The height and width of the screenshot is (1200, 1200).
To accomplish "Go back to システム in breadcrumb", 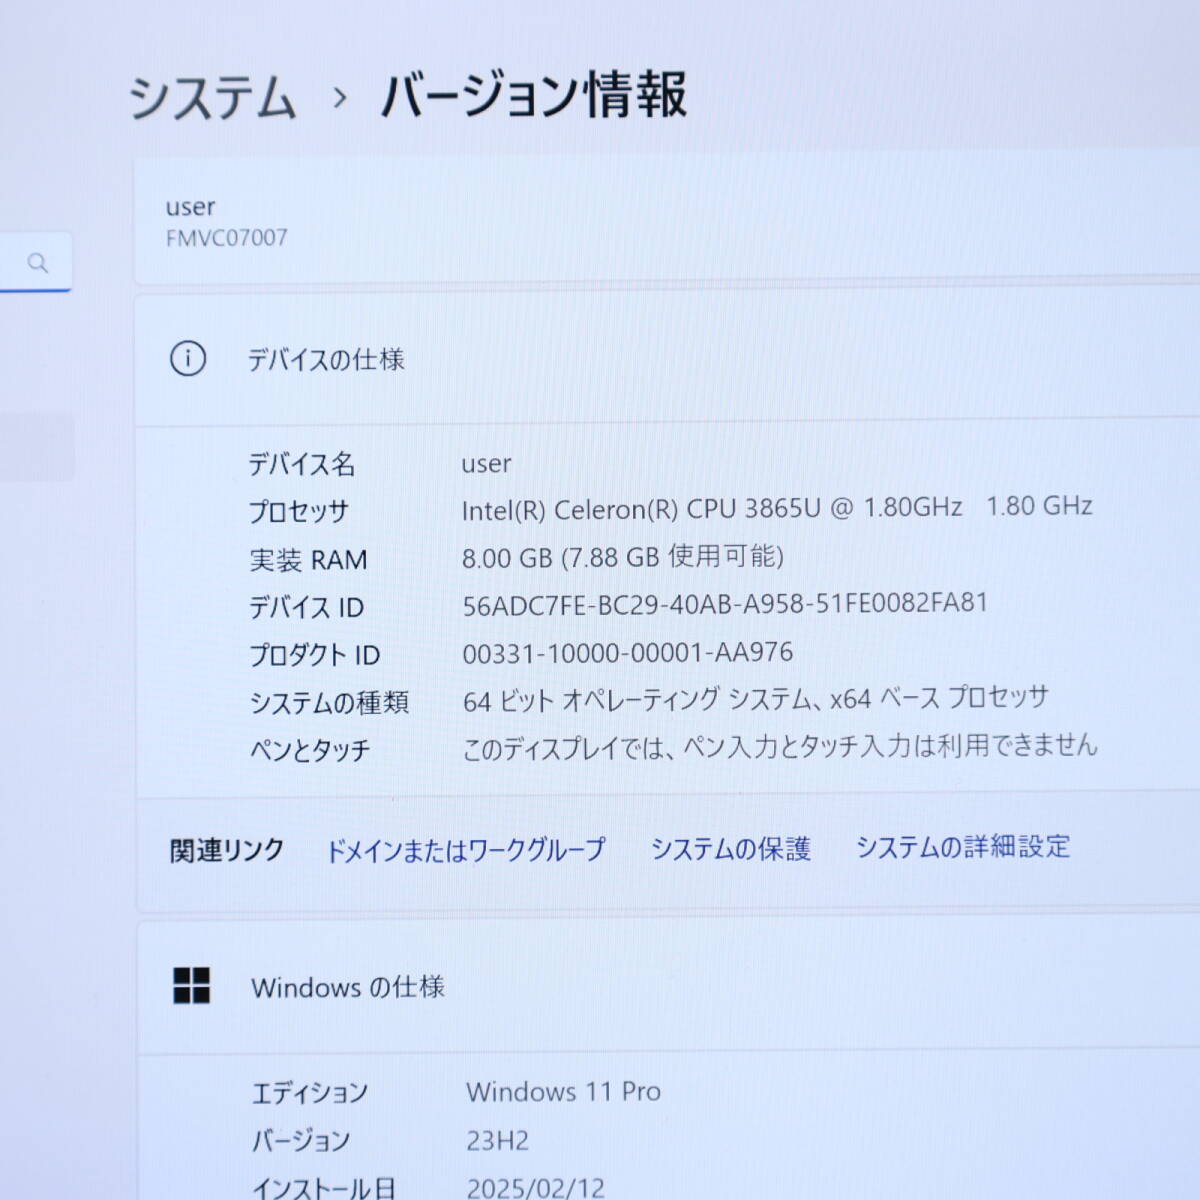I will click(212, 98).
